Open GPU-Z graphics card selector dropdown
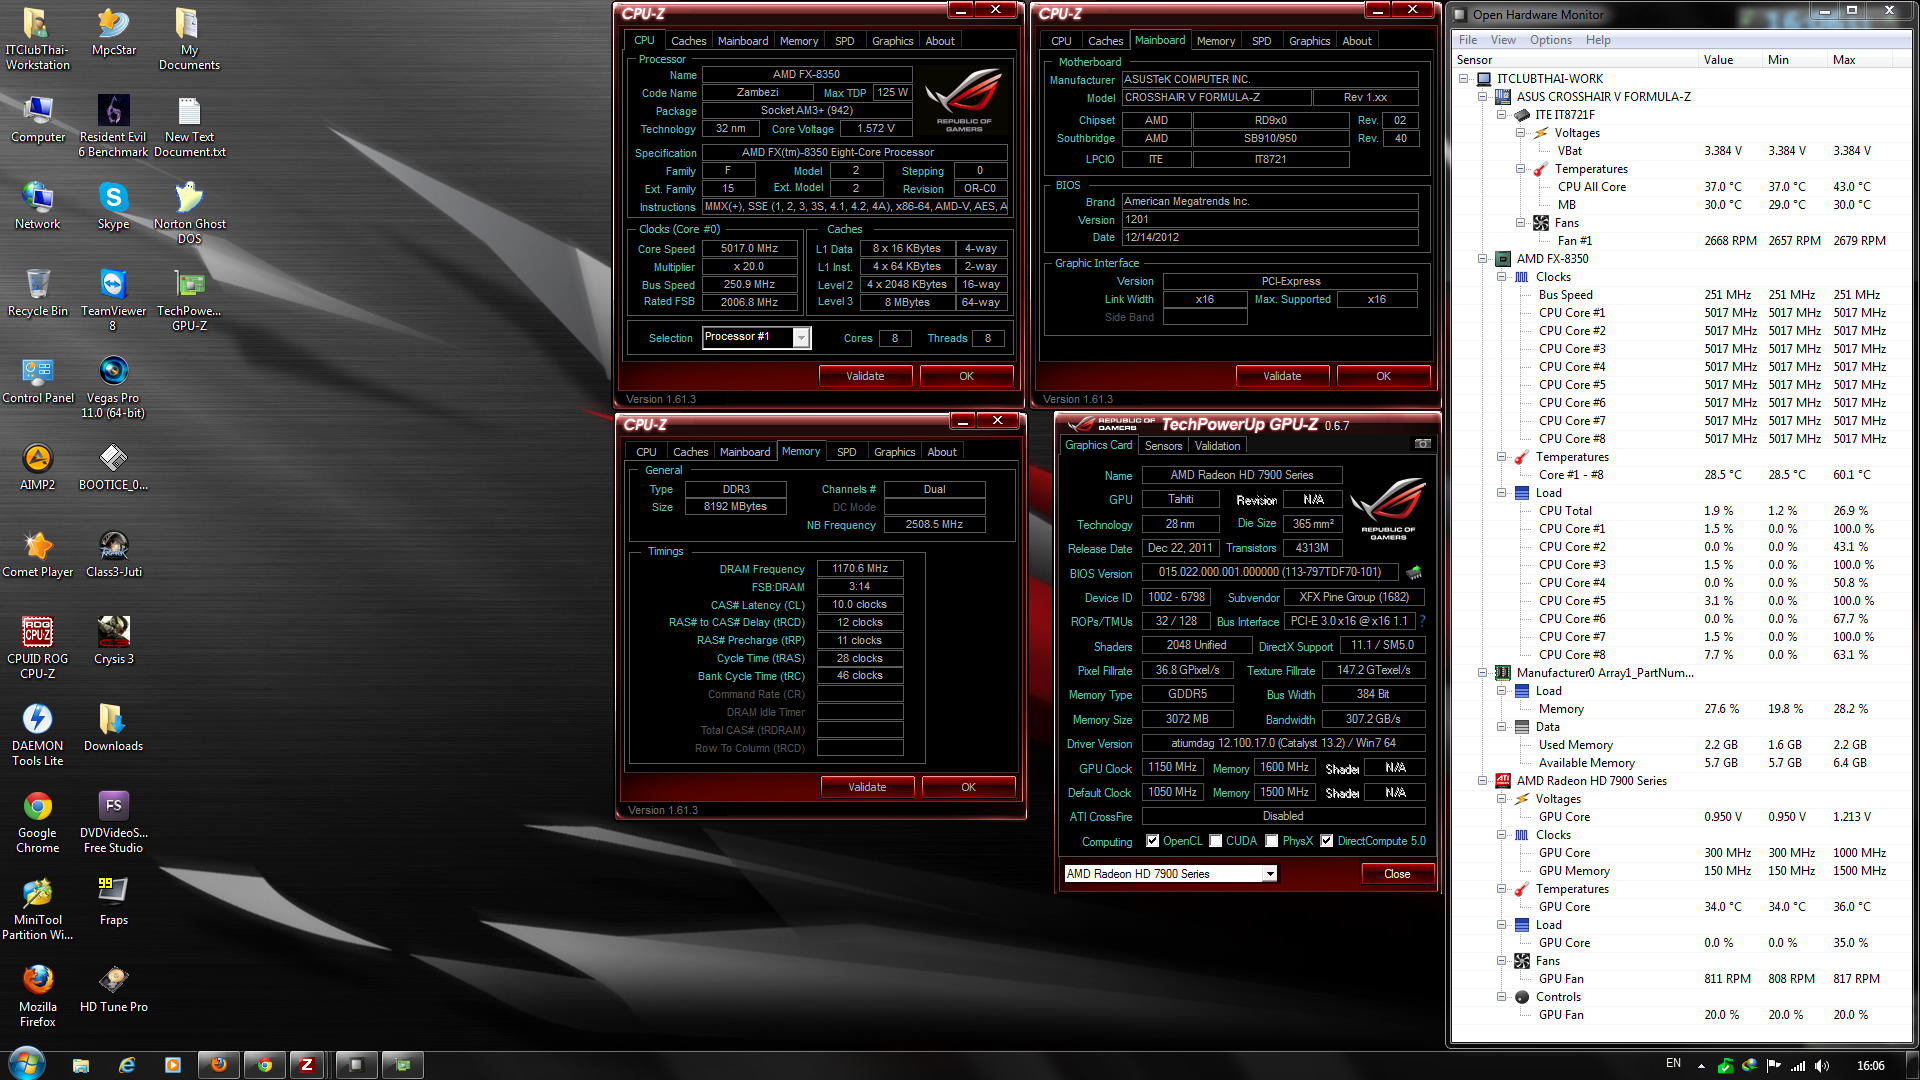 [1270, 874]
